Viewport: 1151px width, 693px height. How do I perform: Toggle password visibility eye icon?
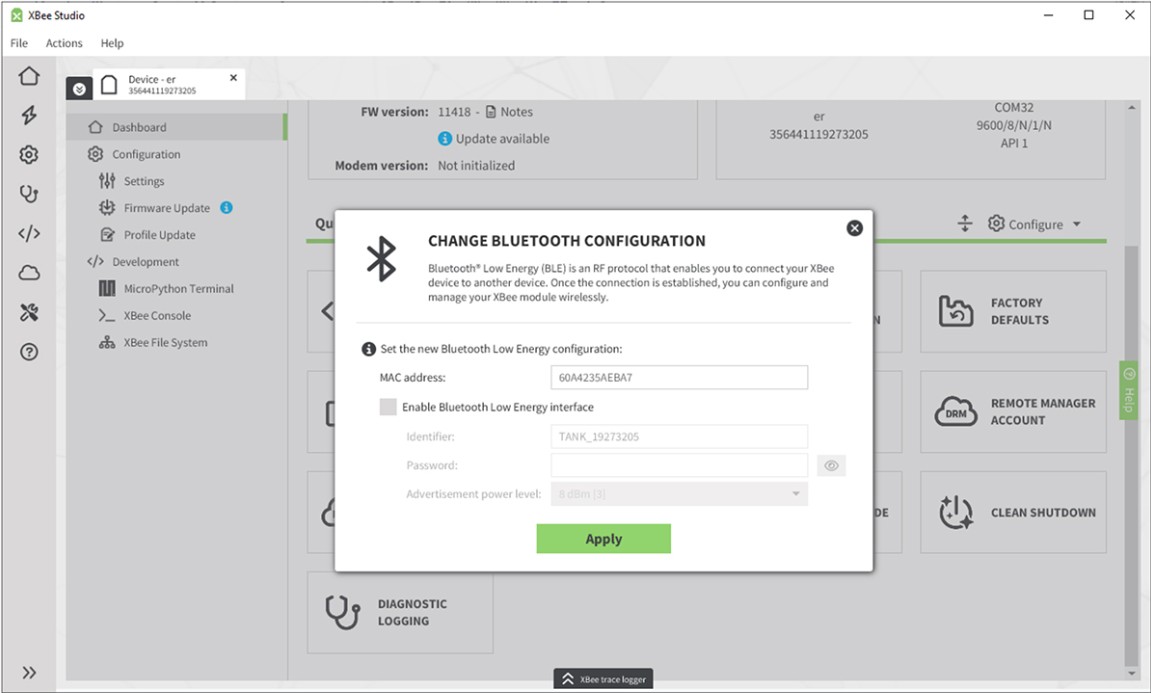click(x=831, y=465)
